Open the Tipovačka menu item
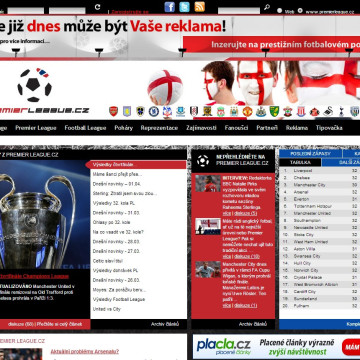Screen dimensions: 360x360 click(329, 128)
